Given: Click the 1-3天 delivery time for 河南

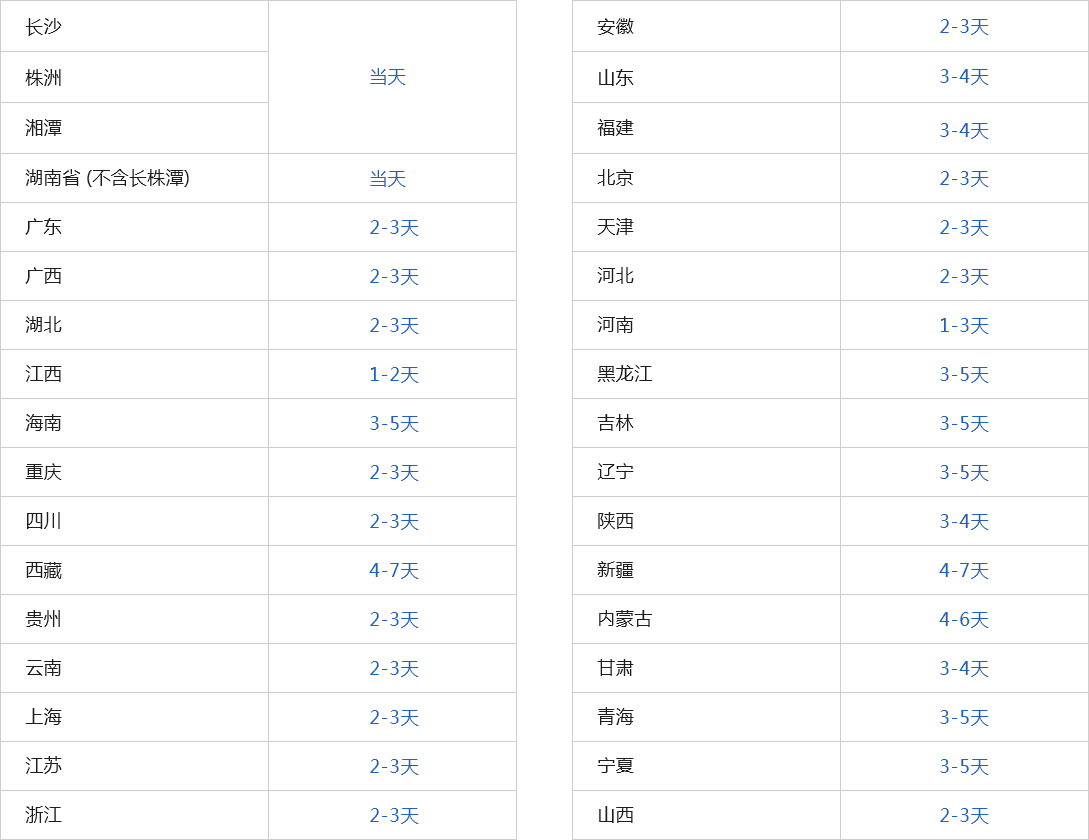Looking at the screenshot, I should pos(964,326).
